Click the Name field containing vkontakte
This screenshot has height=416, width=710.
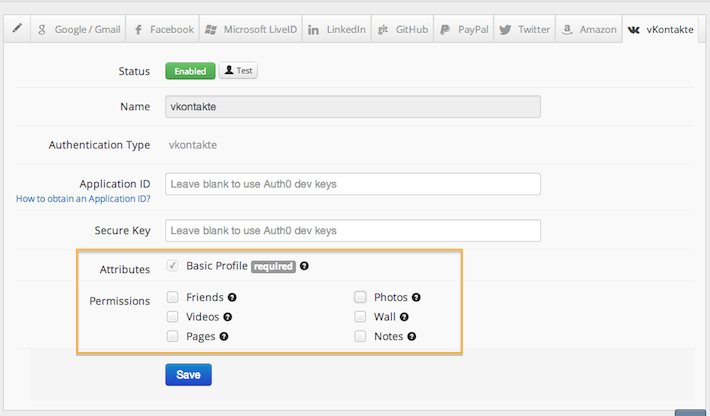tap(353, 107)
